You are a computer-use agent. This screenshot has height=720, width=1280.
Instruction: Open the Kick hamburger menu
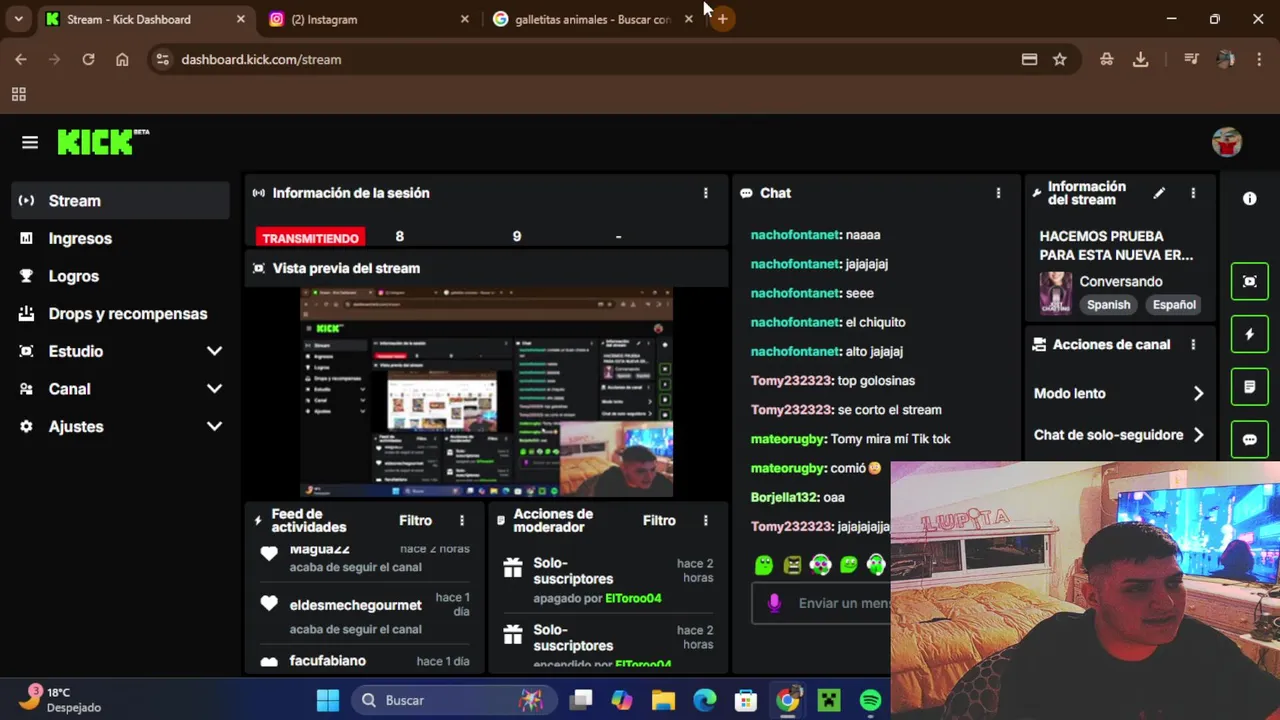[x=30, y=143]
